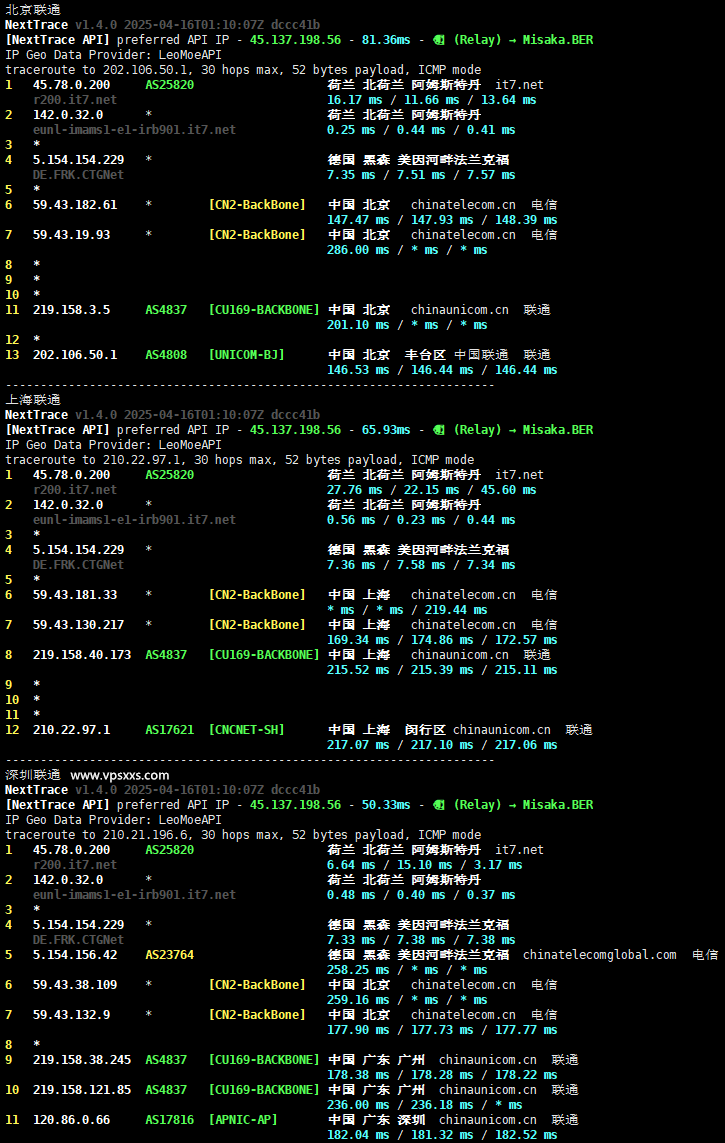
Task: Click the 236.00 ms latency value
Action: 358,1105
